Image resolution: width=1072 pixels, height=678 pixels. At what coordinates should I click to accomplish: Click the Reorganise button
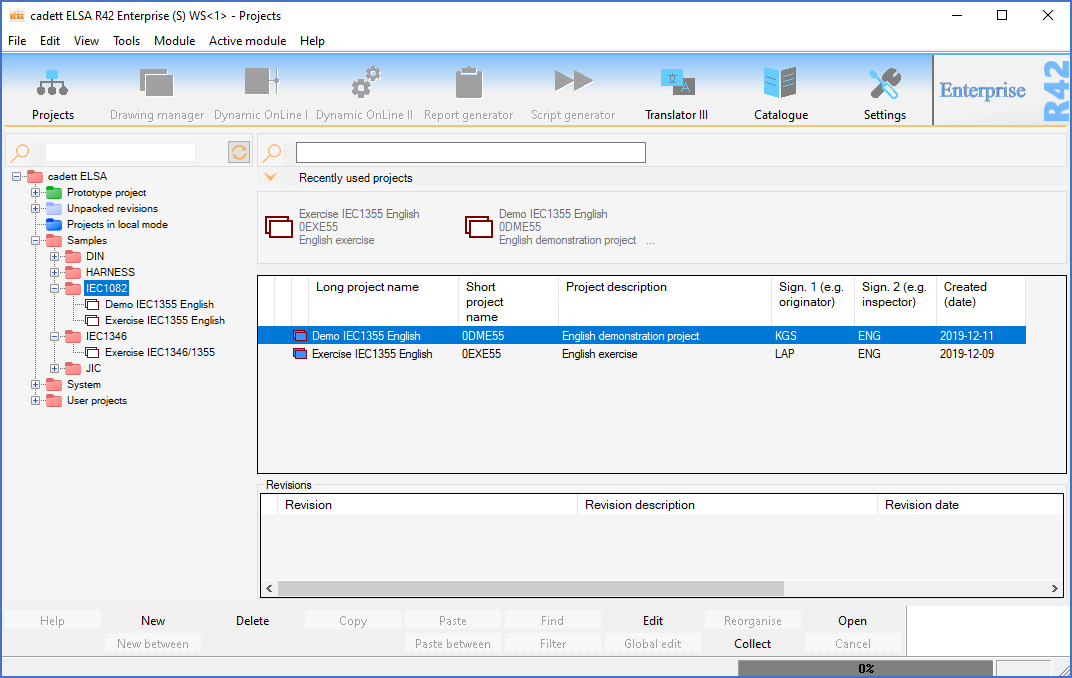(x=752, y=621)
